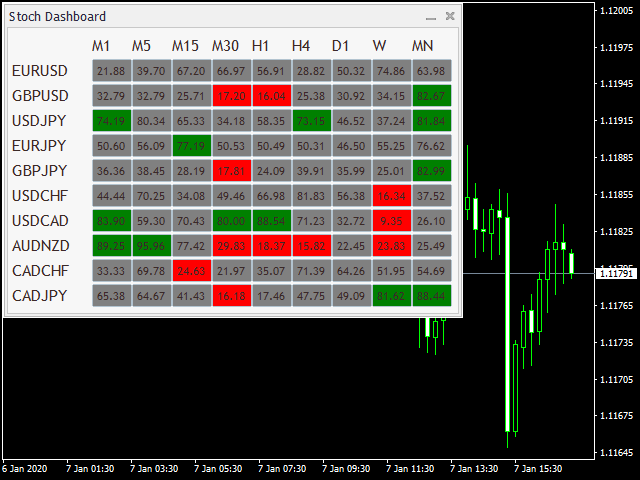The image size is (640, 480).
Task: Click CADJPY M1 cell 65.38
Action: coord(111,296)
